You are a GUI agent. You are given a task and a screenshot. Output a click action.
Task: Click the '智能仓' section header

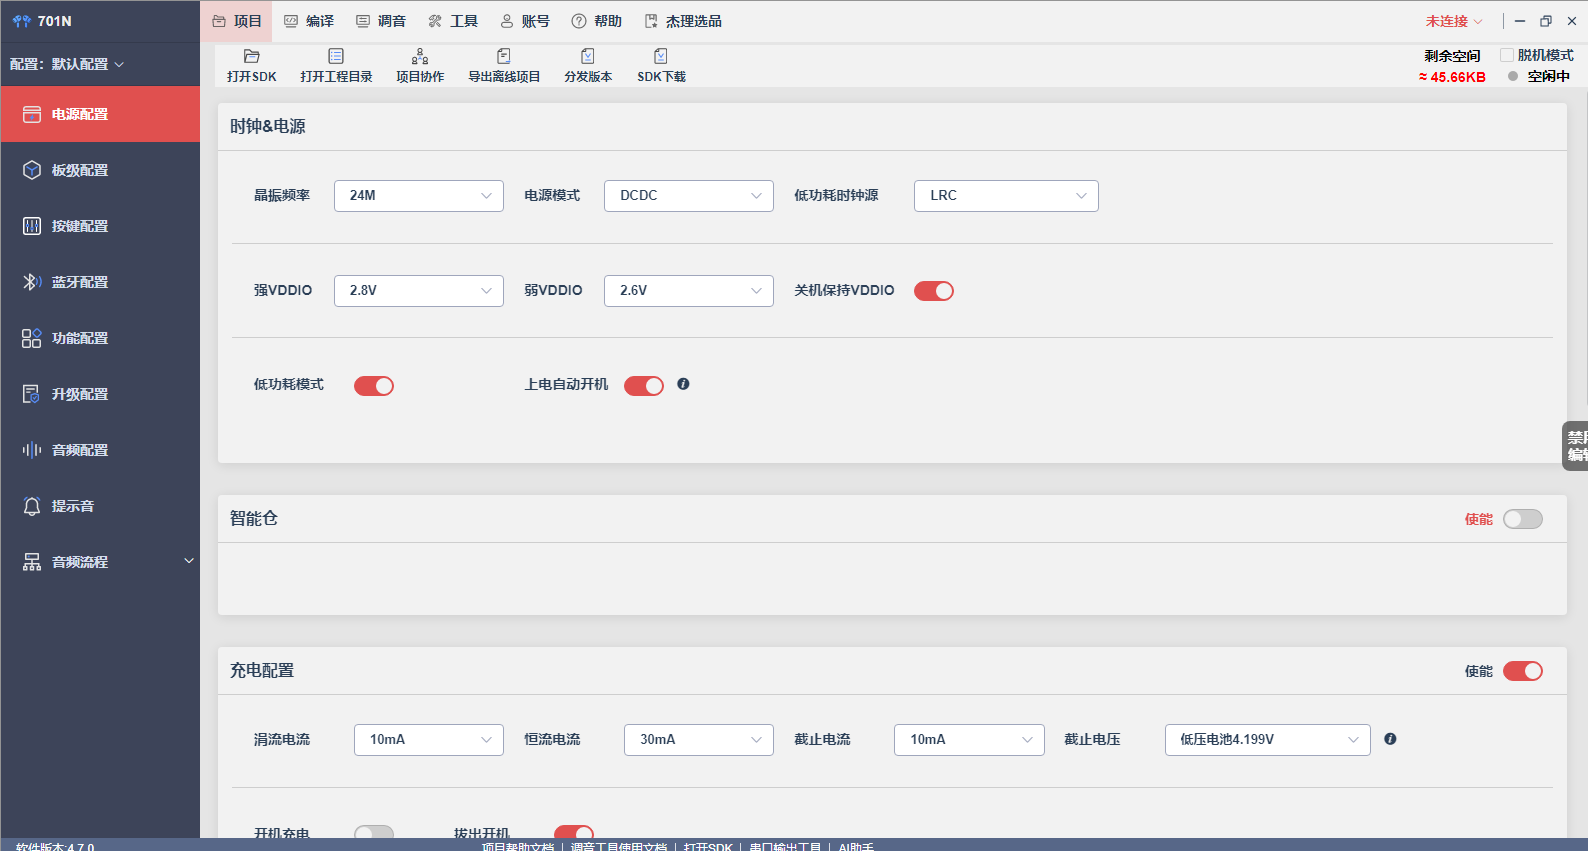pos(254,518)
